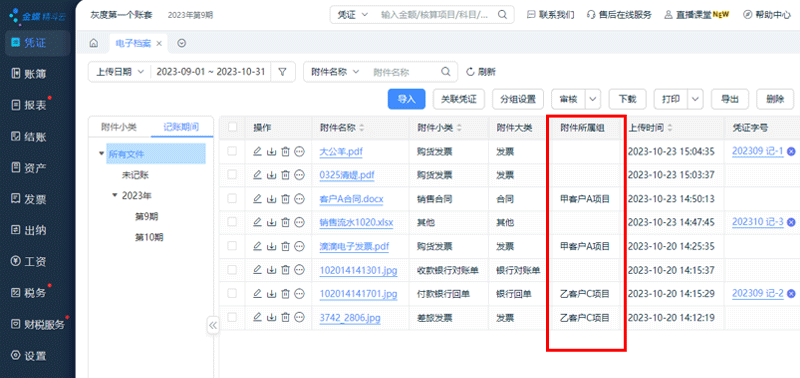The height and width of the screenshot is (378, 800).
Task: Sort by 附件小类 column header icon
Action: click(459, 128)
